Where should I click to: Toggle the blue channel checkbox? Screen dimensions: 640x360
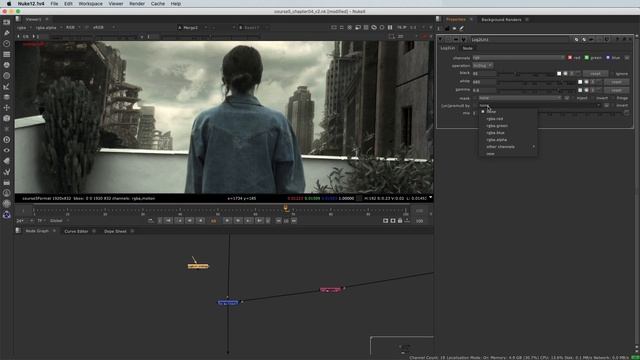(608, 58)
